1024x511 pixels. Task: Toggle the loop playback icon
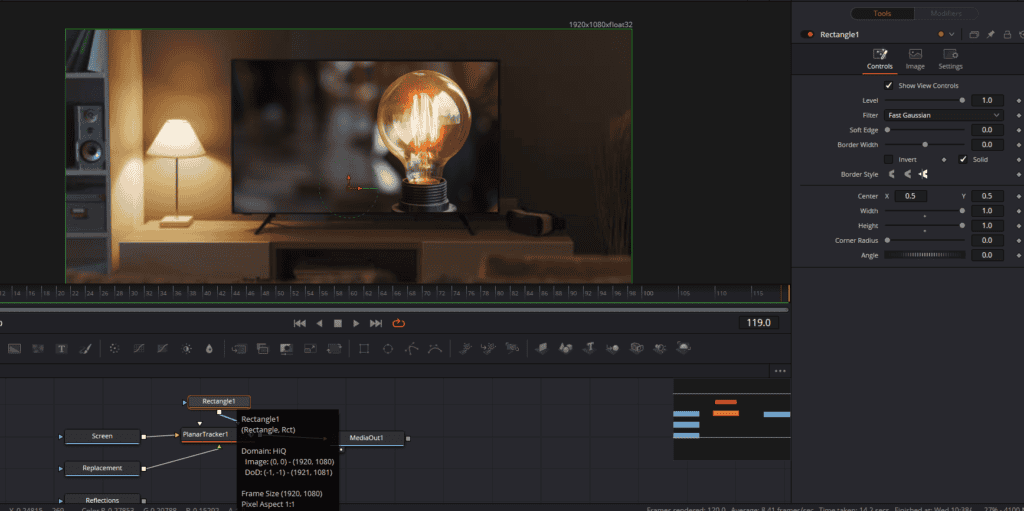[398, 323]
